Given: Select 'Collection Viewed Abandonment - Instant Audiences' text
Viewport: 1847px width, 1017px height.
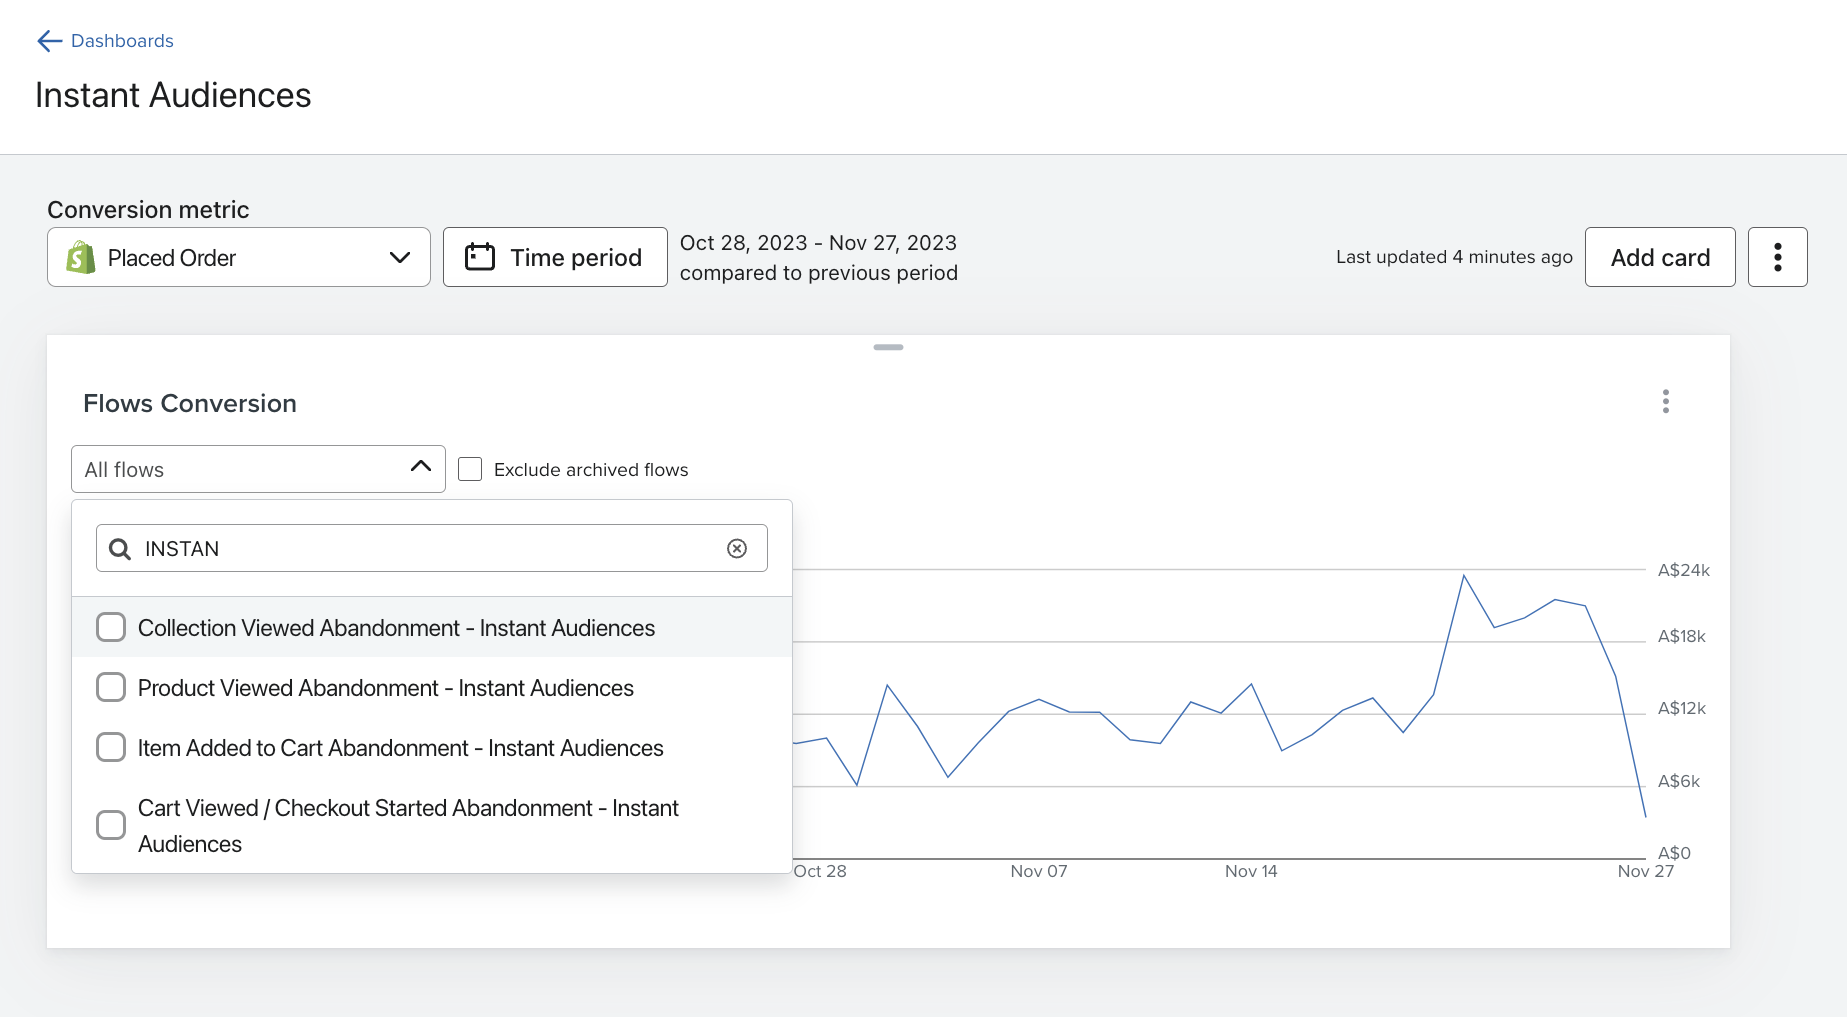Looking at the screenshot, I should (396, 628).
